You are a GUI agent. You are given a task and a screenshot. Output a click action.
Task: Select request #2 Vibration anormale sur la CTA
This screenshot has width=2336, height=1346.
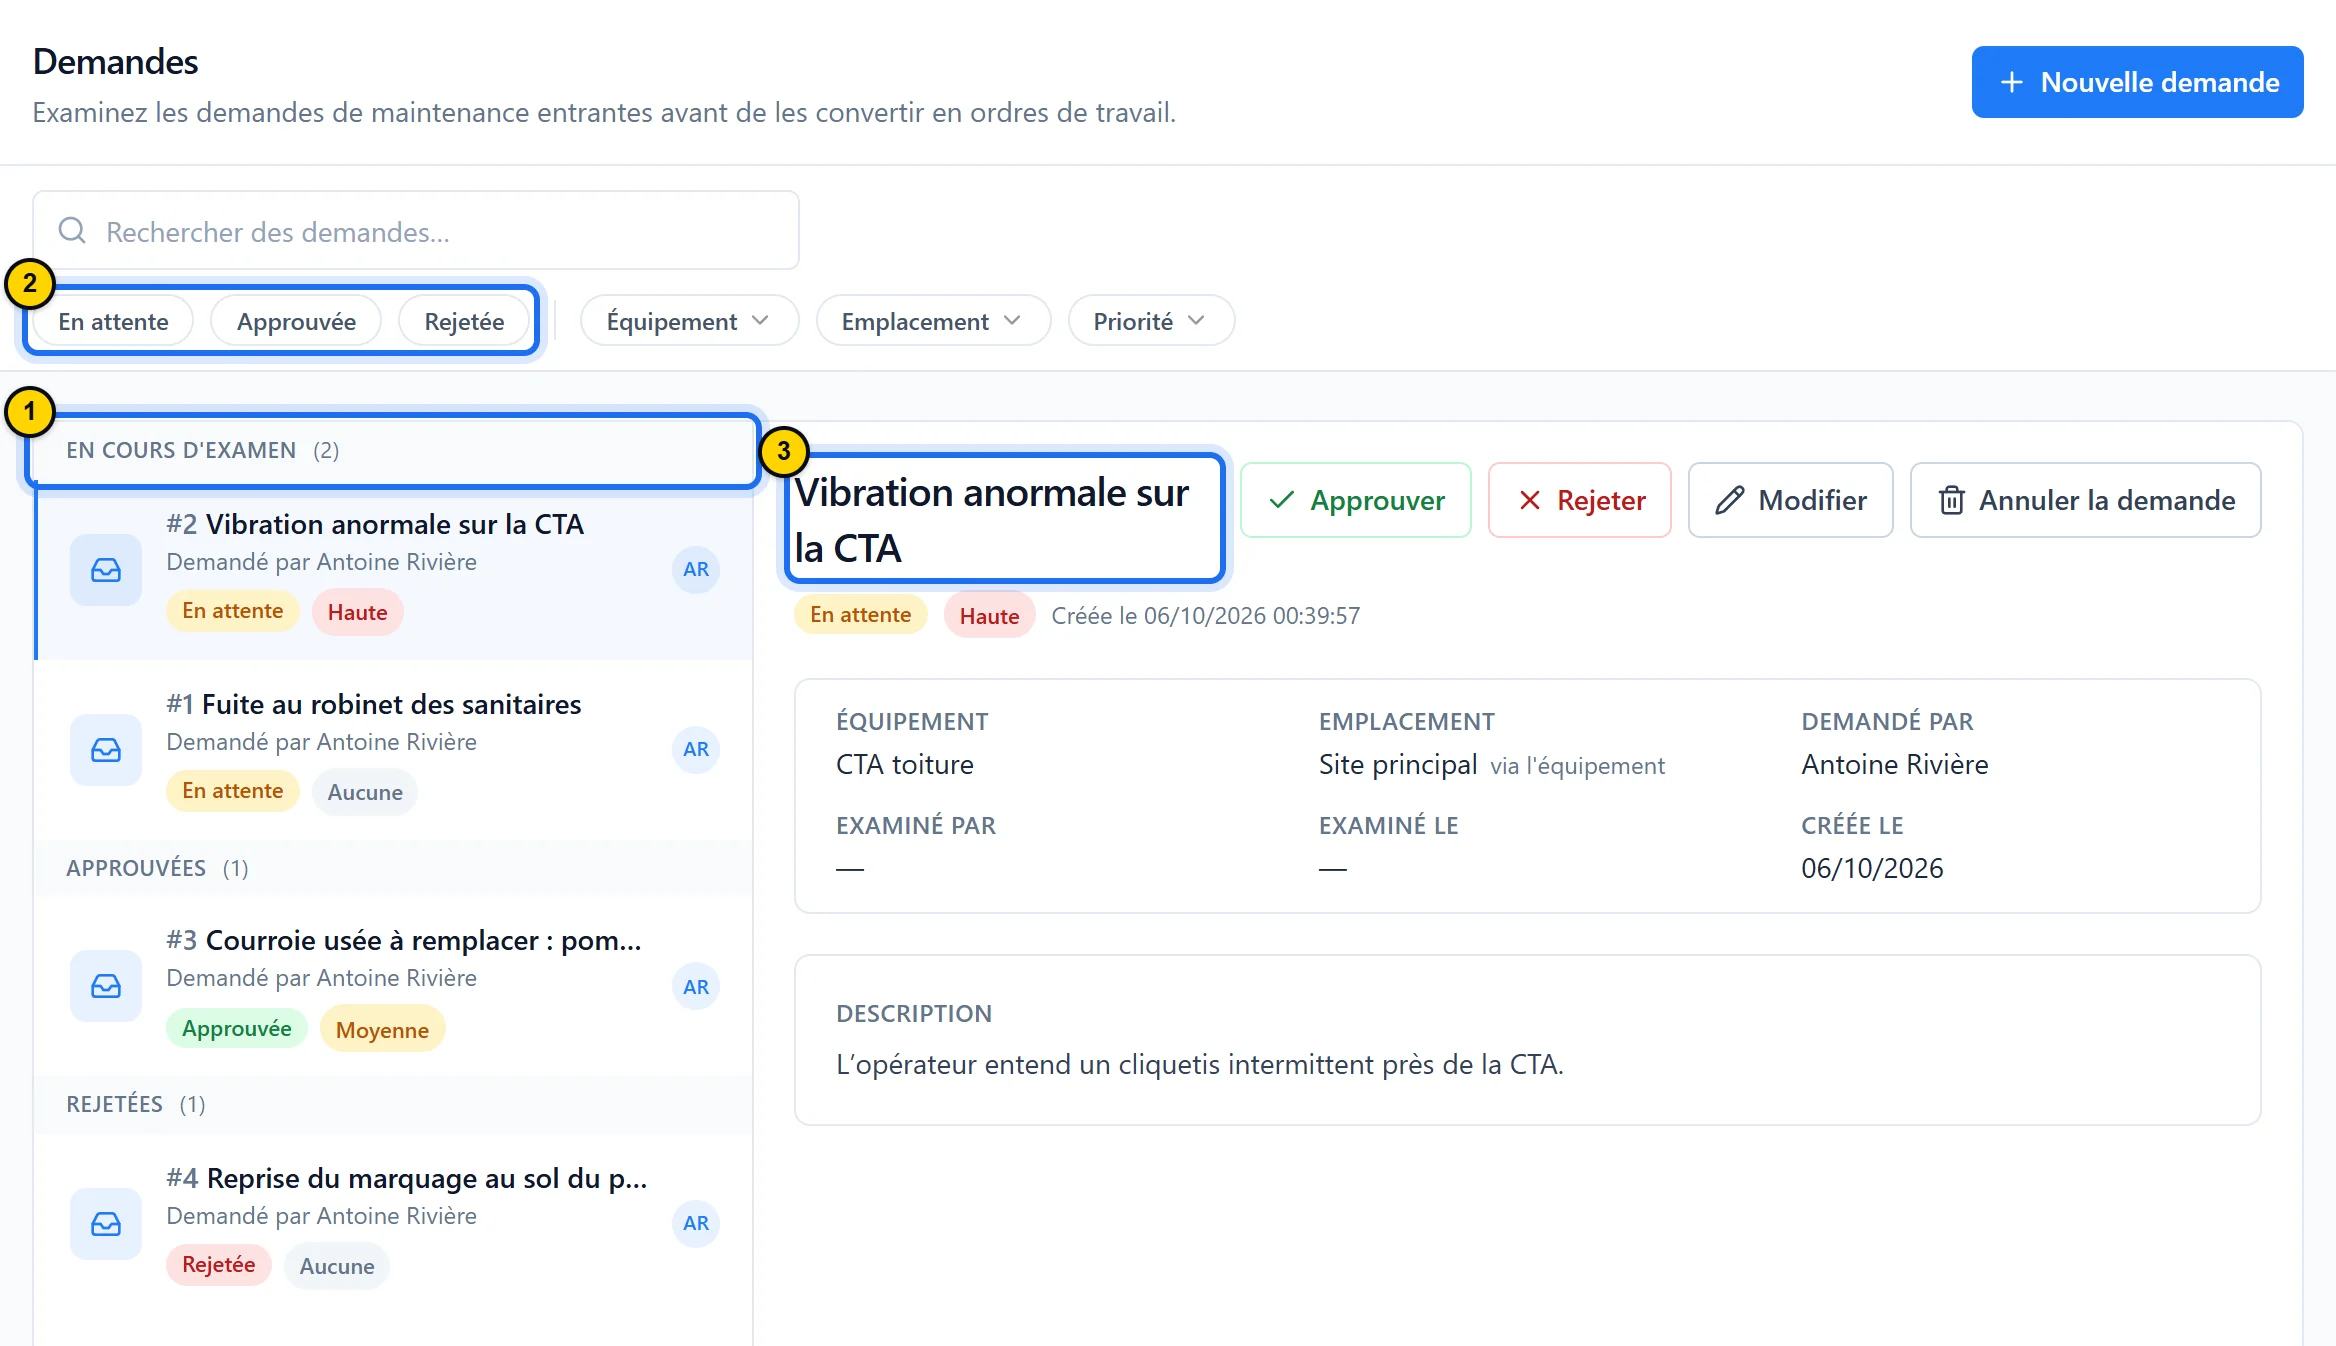point(393,570)
